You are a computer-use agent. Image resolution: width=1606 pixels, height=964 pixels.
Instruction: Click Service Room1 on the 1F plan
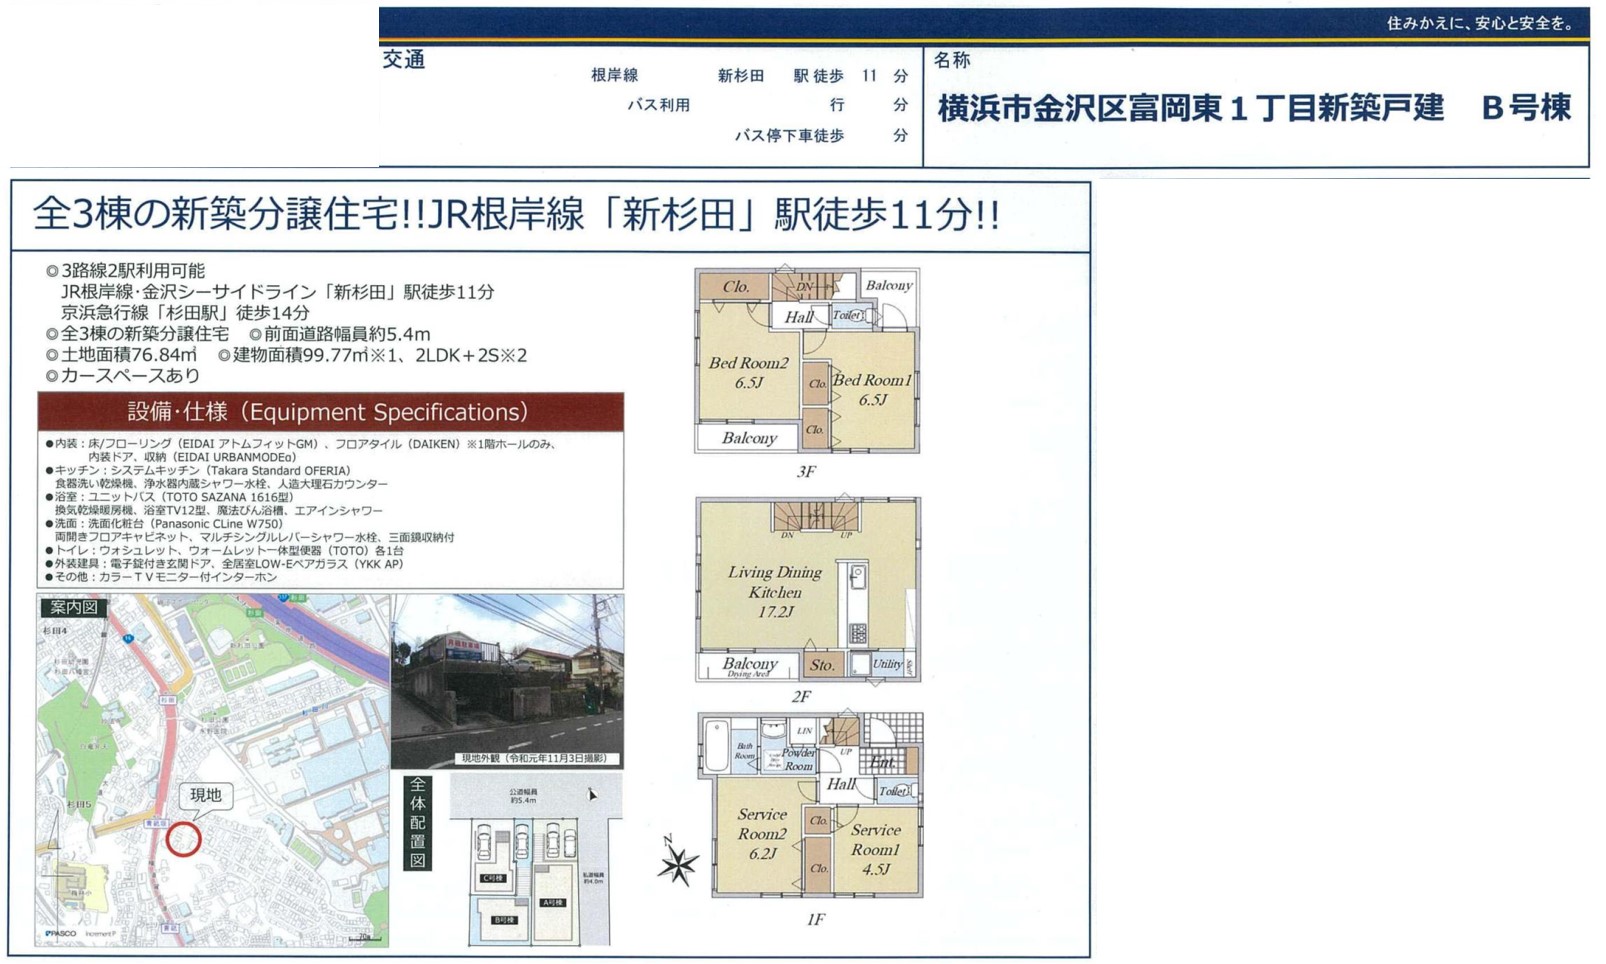click(x=875, y=849)
